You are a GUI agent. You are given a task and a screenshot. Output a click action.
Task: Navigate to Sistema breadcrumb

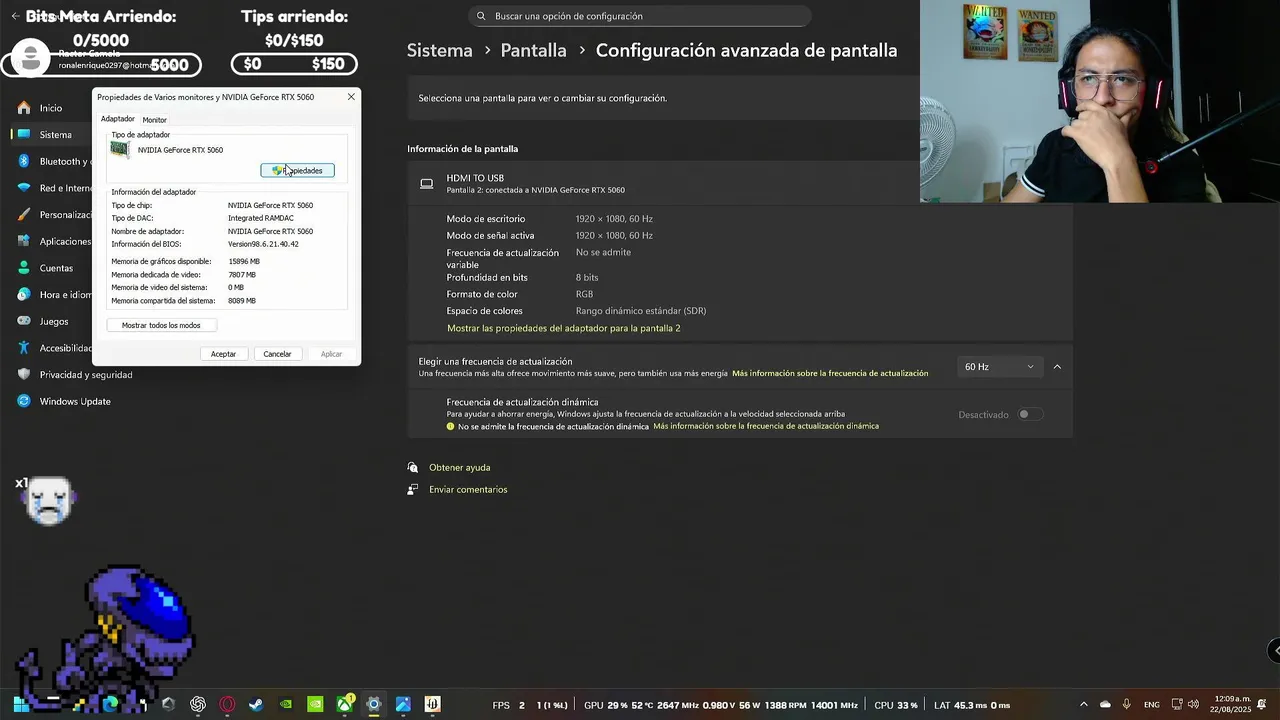click(x=439, y=50)
